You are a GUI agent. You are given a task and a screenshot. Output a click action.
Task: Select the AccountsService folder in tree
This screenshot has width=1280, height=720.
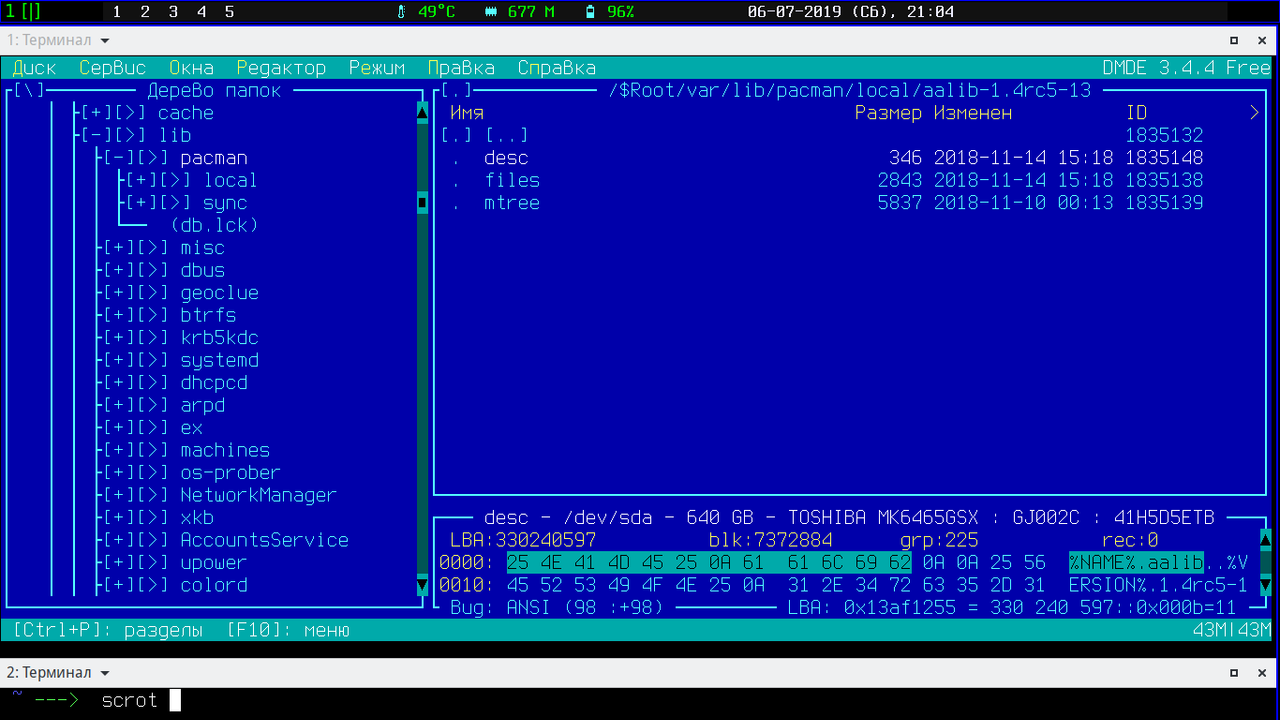265,540
